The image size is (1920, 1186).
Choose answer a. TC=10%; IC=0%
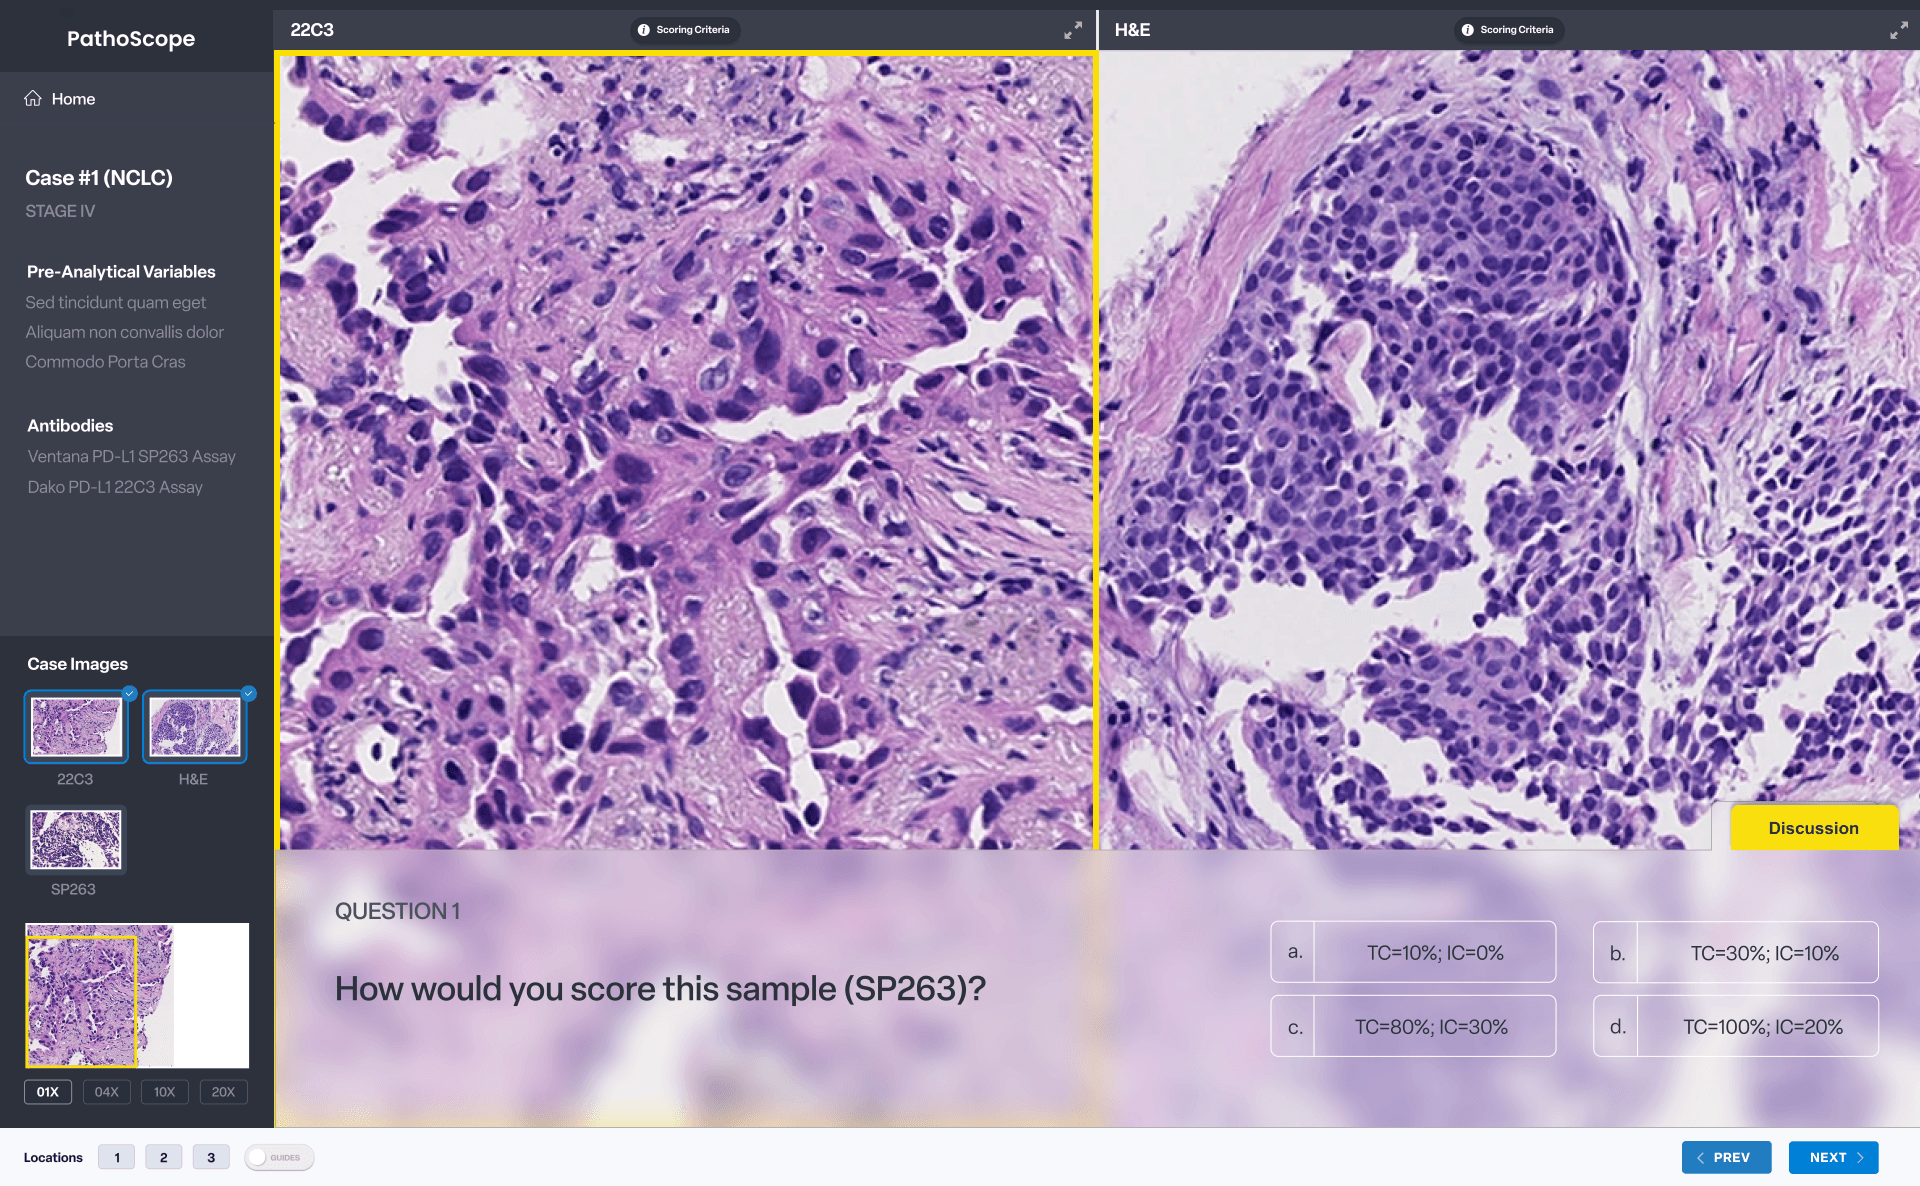[x=1413, y=952]
